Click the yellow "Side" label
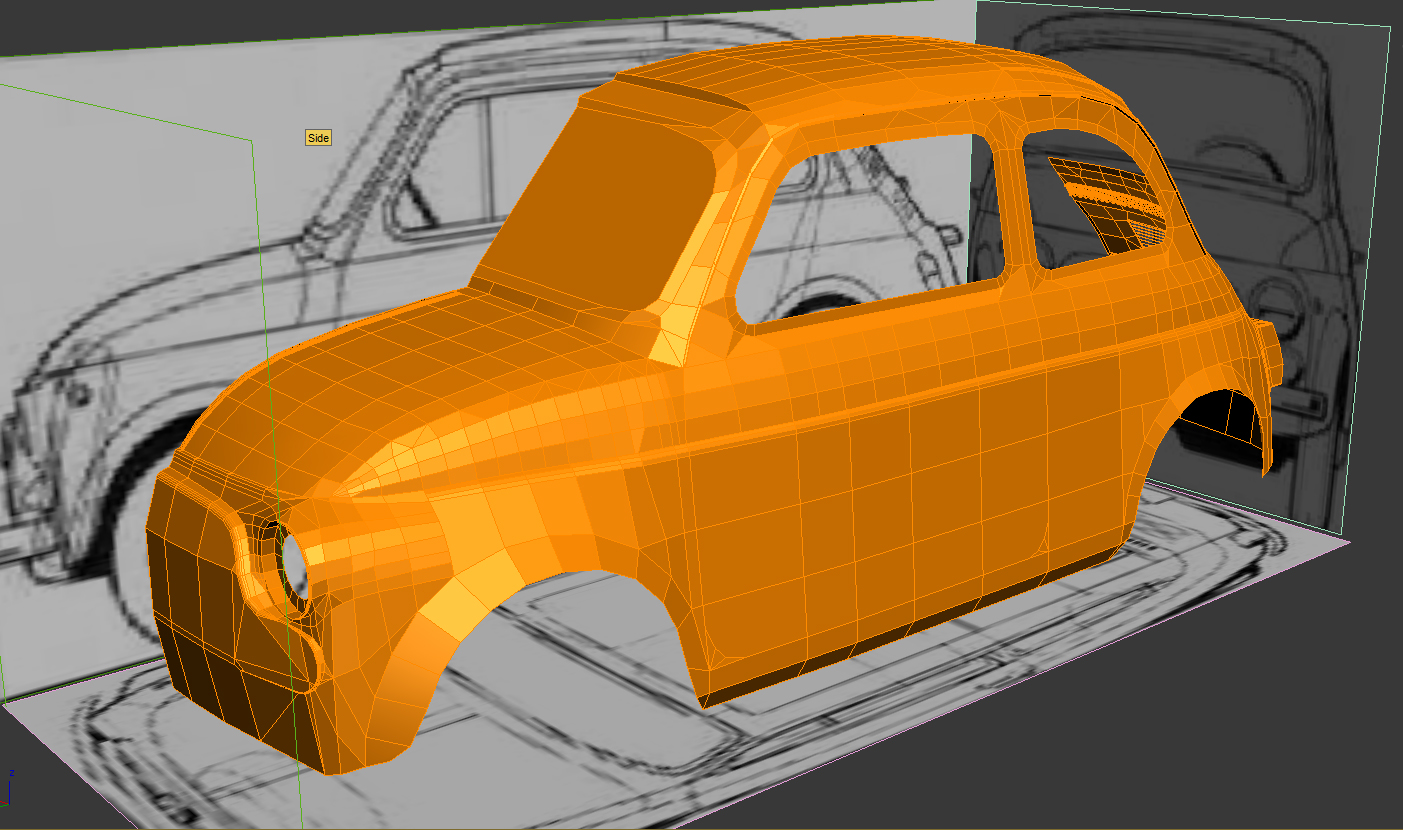 (x=318, y=138)
